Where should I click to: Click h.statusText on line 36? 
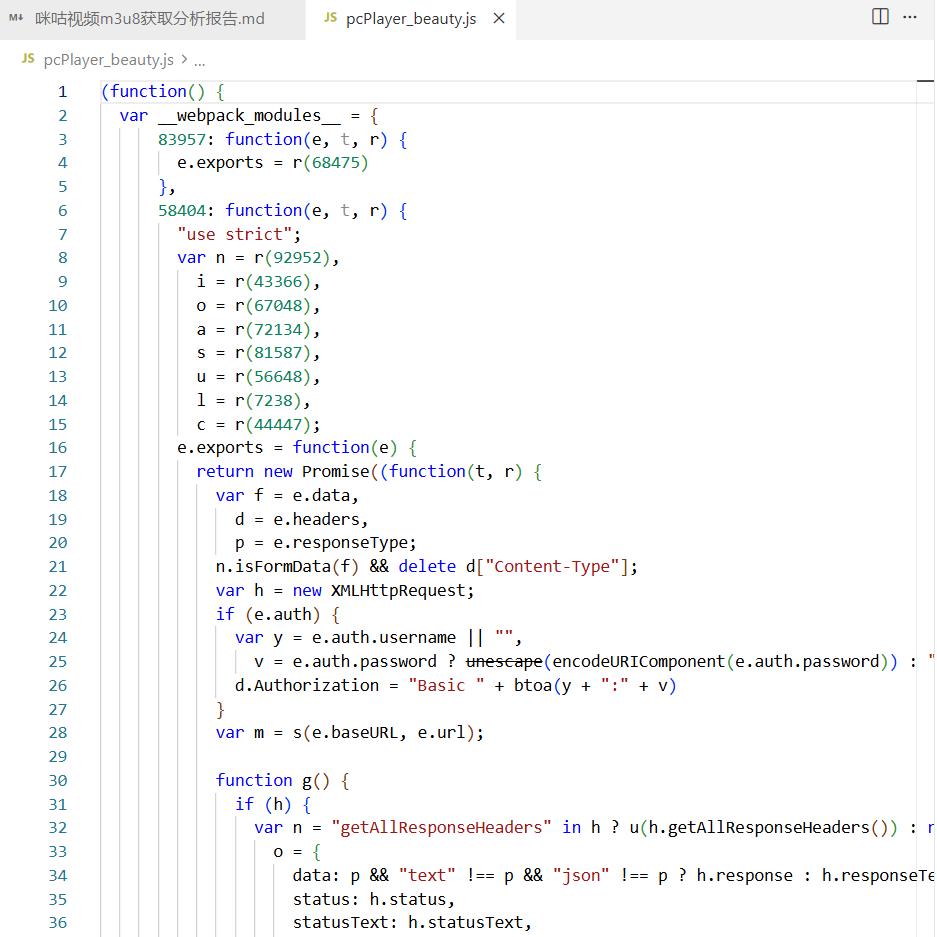click(x=465, y=923)
